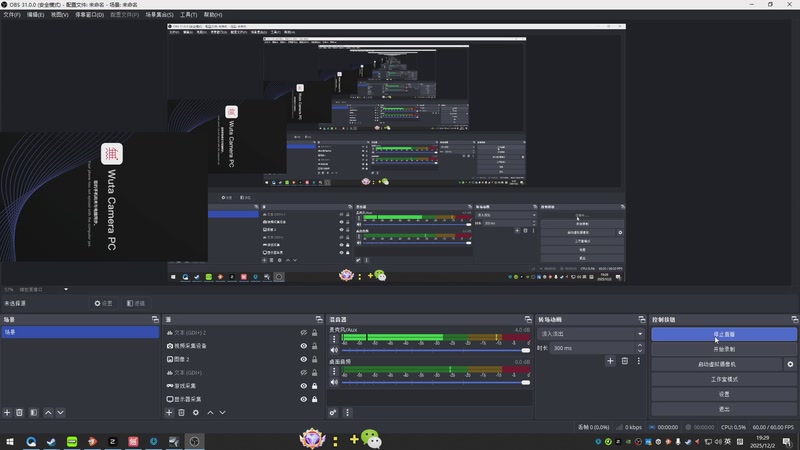Viewport: 800px width, 450px height.
Task: Delete the scene transition with the trash icon
Action: coord(624,361)
